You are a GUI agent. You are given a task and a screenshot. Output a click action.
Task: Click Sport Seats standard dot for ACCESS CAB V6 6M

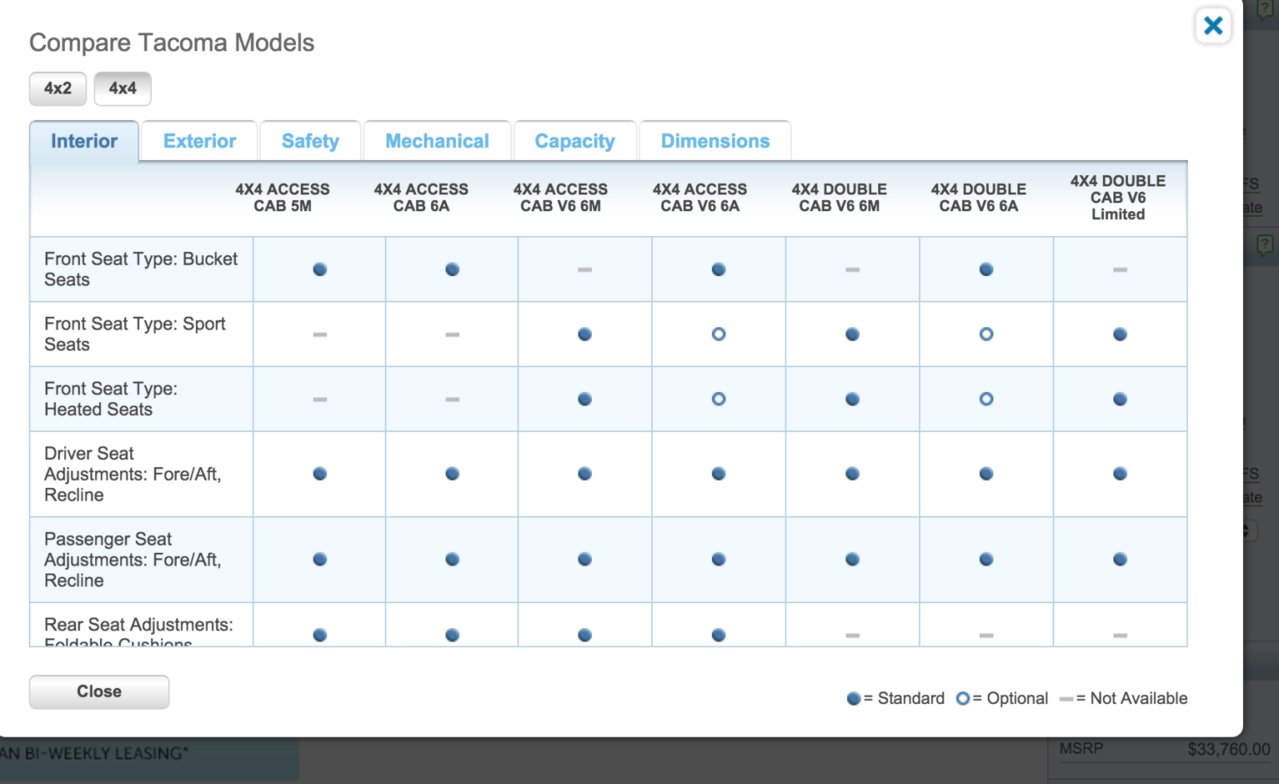585,334
